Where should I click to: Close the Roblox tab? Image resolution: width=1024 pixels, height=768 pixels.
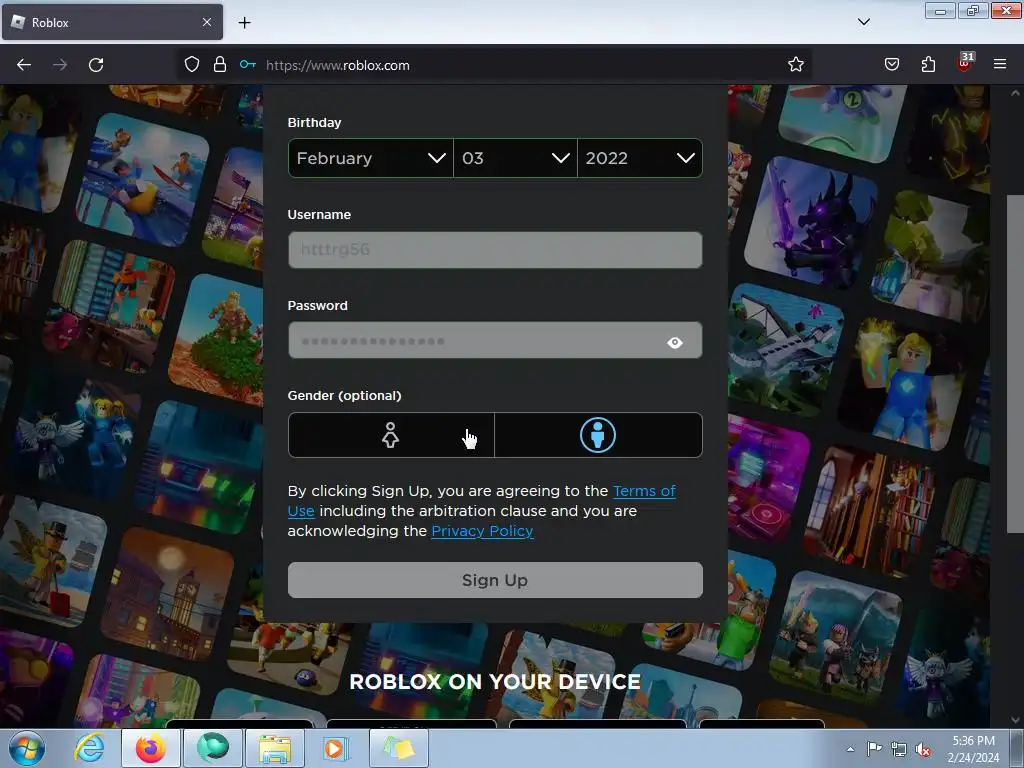coord(207,22)
